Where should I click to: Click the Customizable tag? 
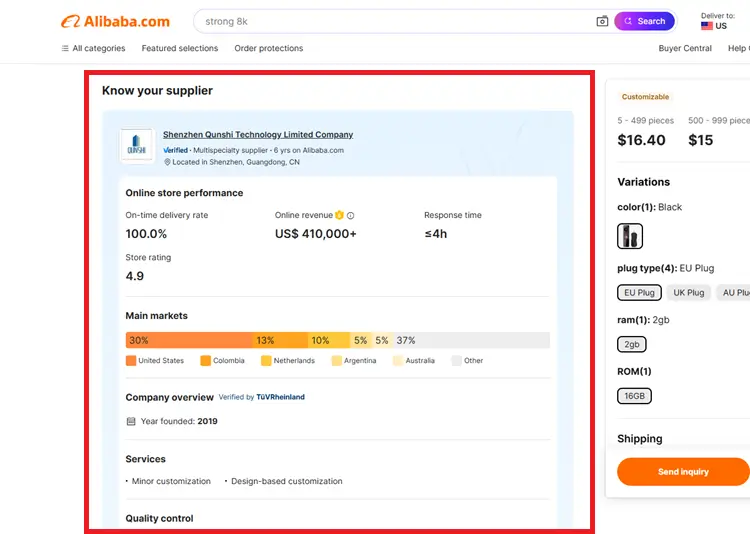point(645,97)
